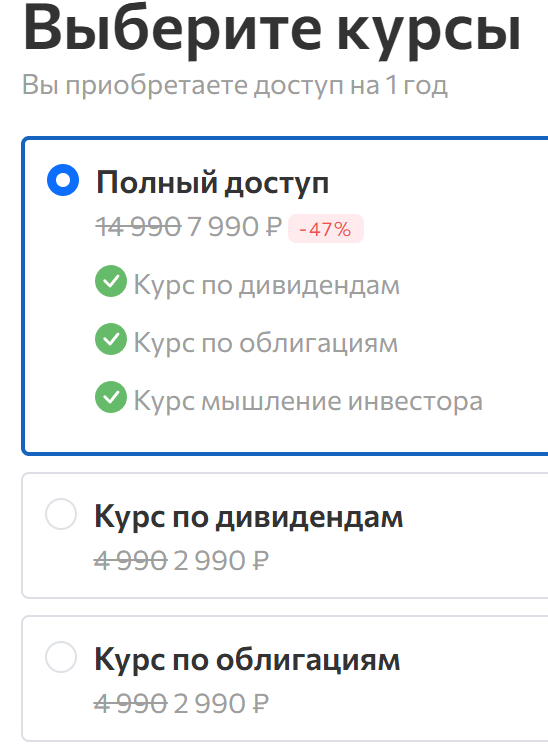The height and width of the screenshot is (748, 548).
Task: Click the bold Курс по облигациям card title
Action: 247,660
